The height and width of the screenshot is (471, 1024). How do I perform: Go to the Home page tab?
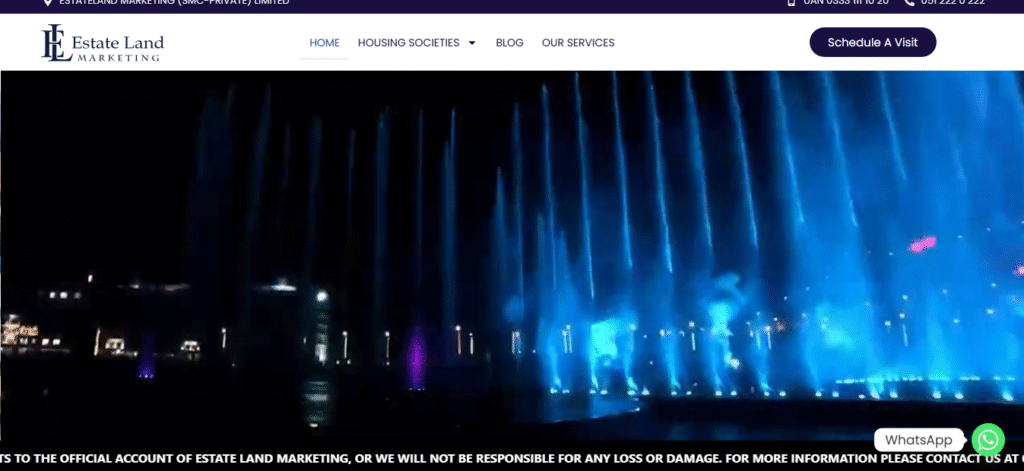[x=324, y=43]
